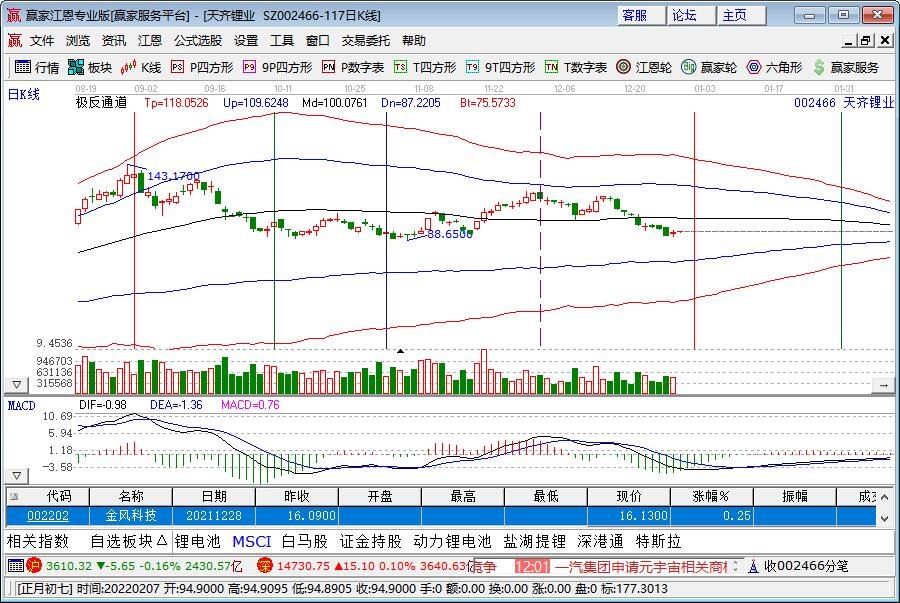Select the MSCI tab
900x603 pixels.
tap(251, 541)
